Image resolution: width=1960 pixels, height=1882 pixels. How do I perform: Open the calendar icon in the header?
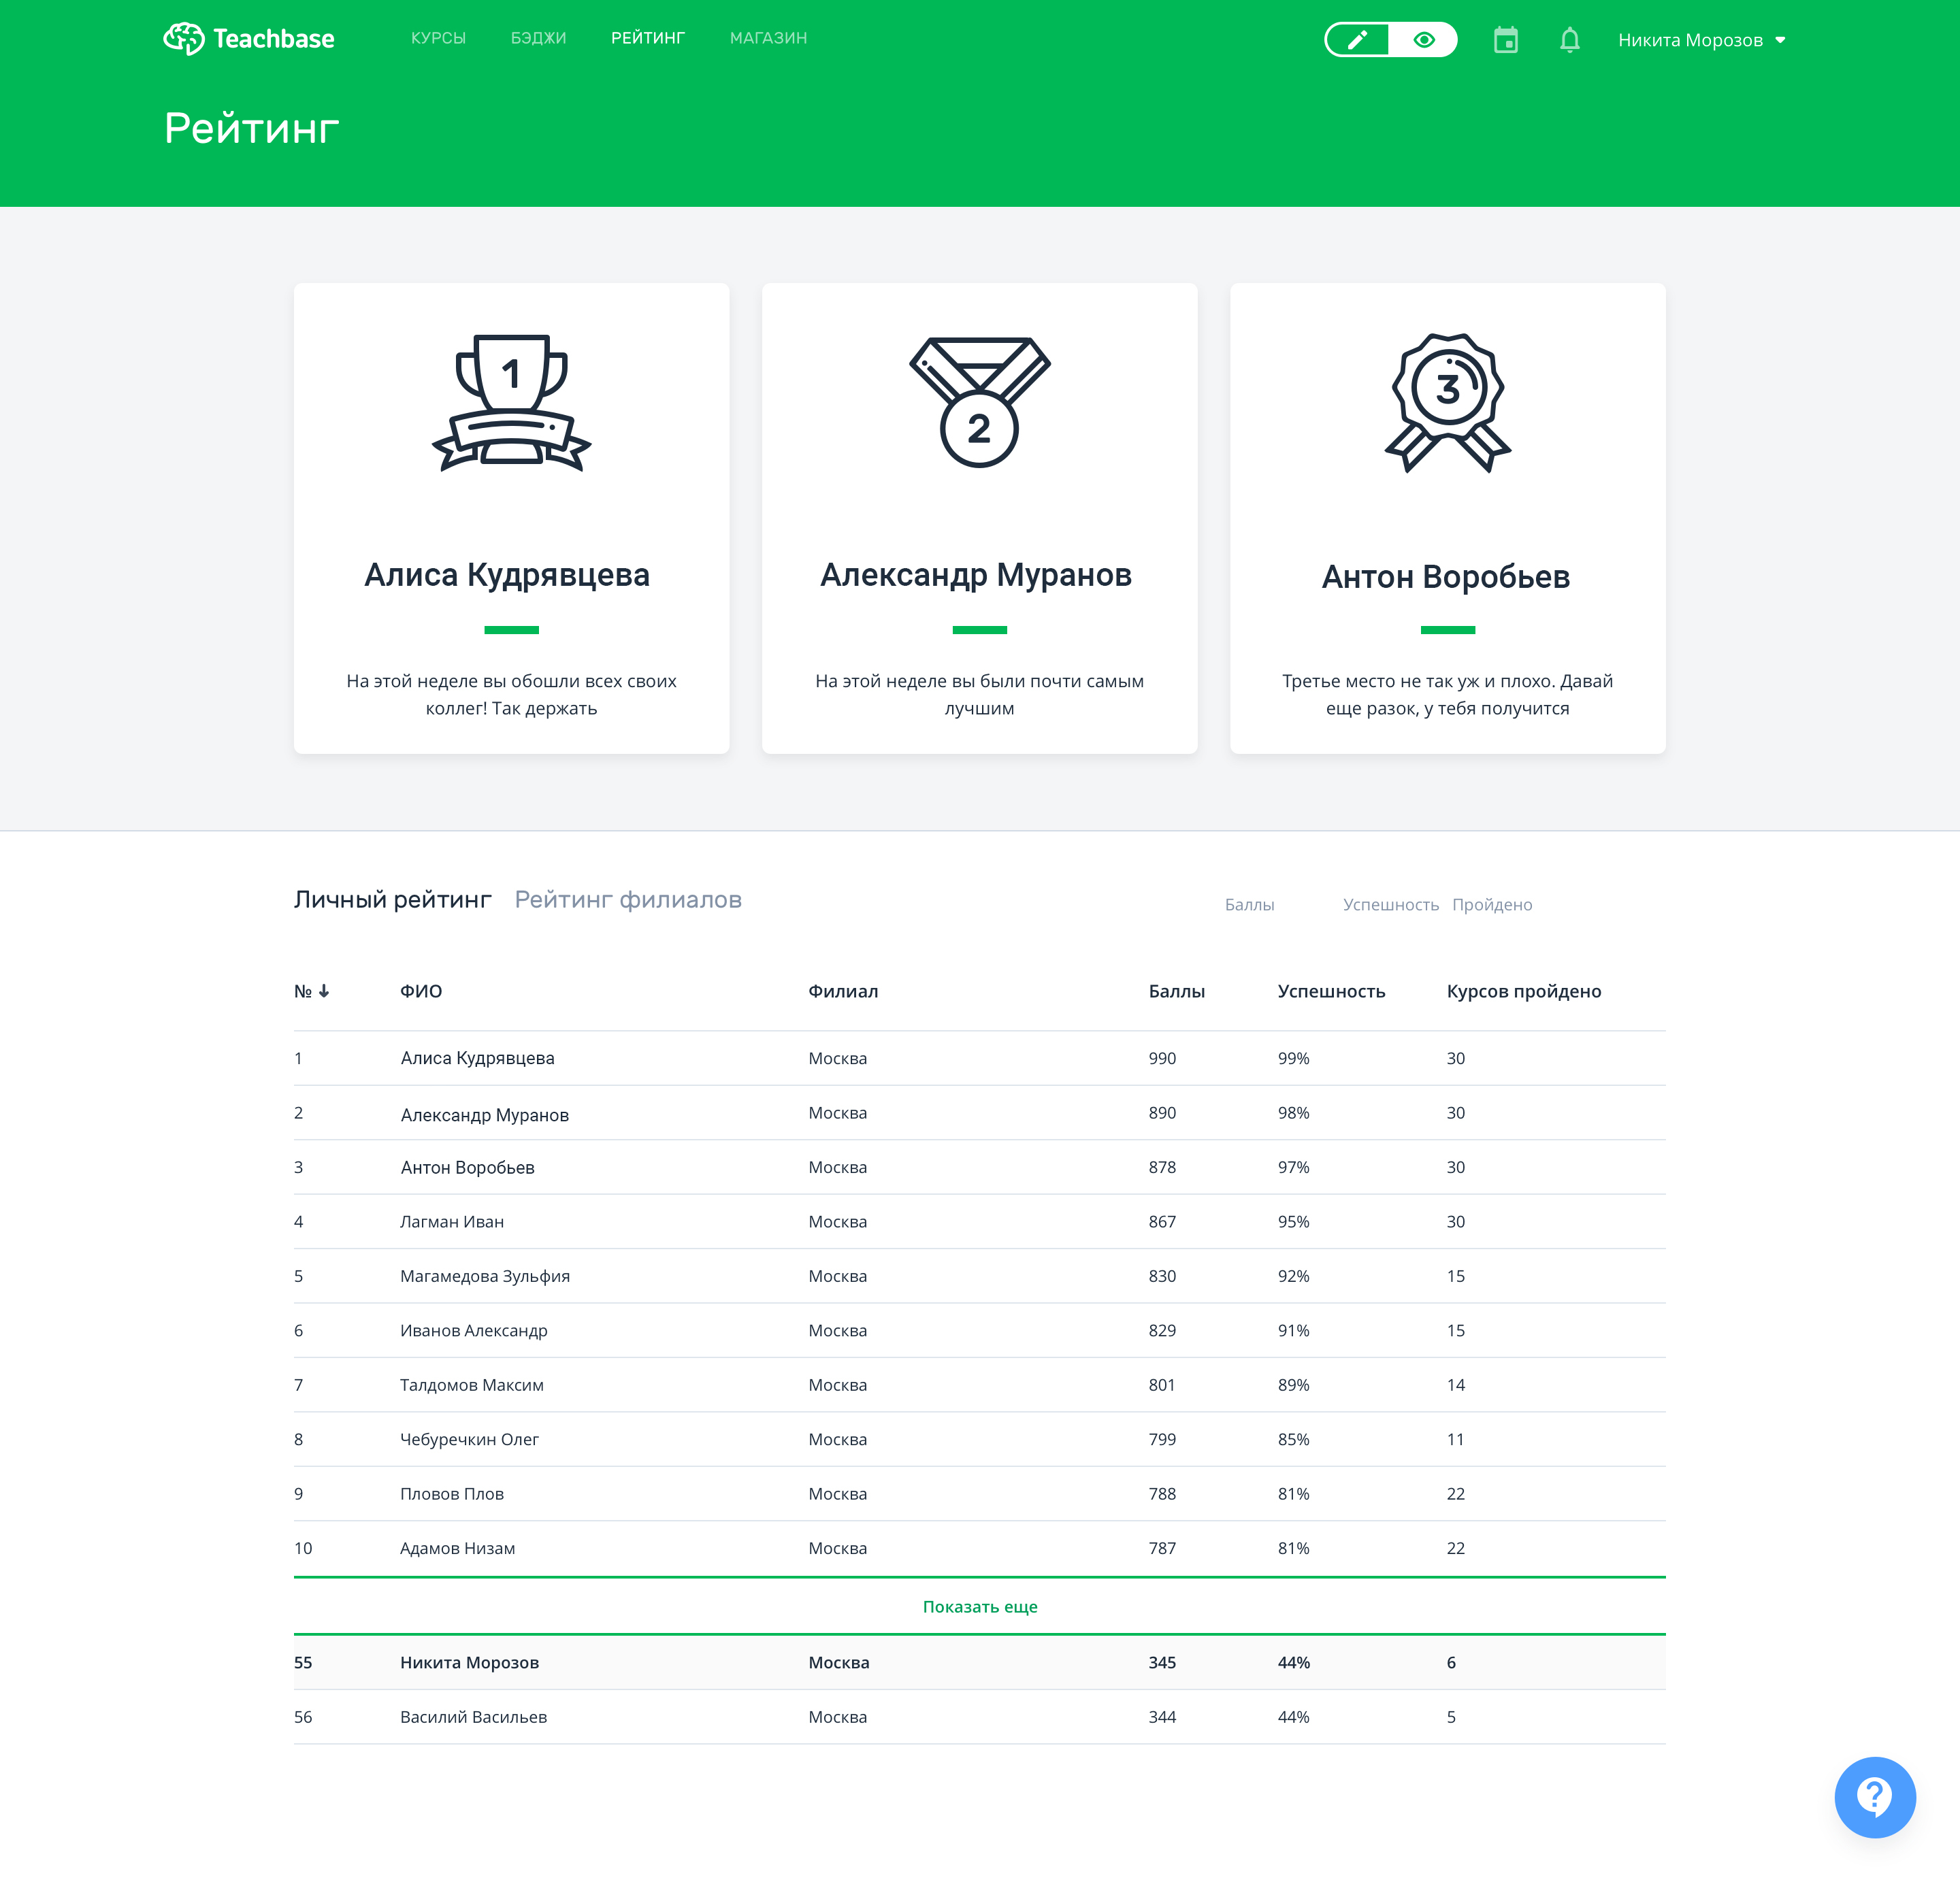[x=1506, y=40]
